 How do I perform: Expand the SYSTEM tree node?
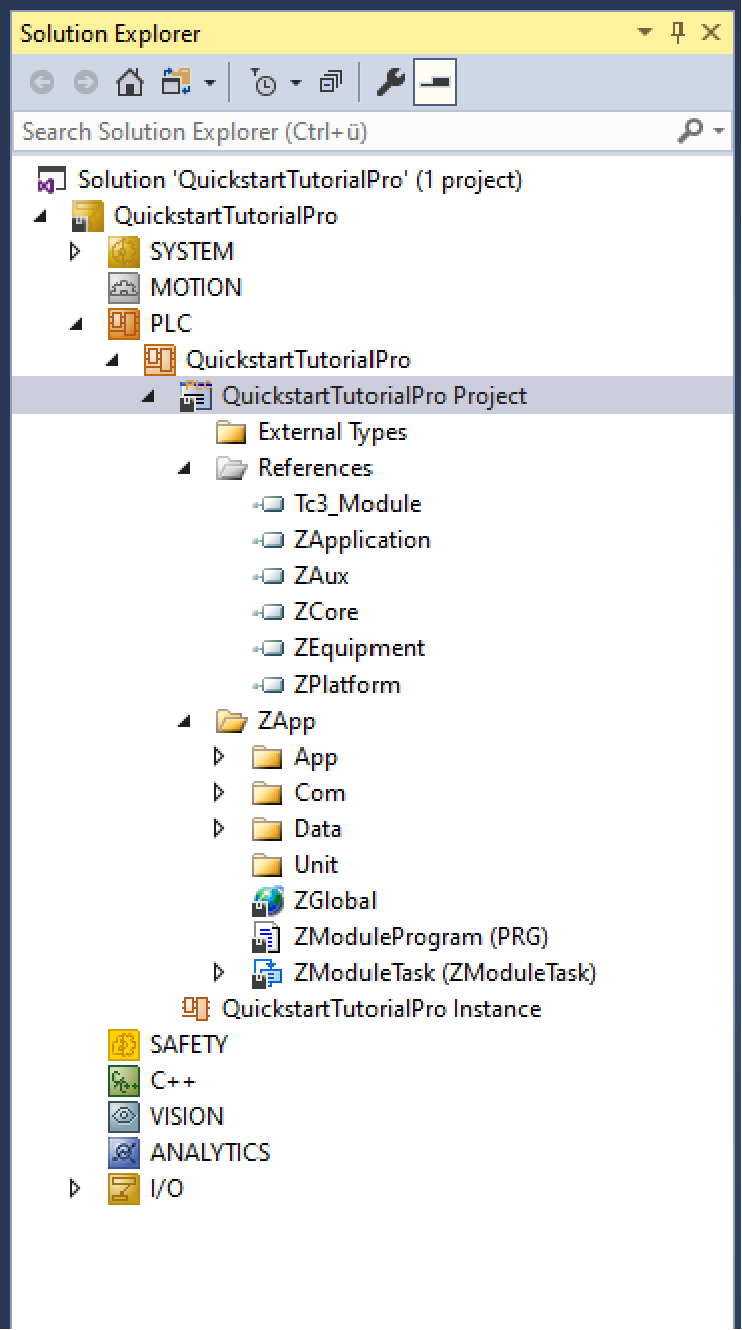click(x=75, y=251)
